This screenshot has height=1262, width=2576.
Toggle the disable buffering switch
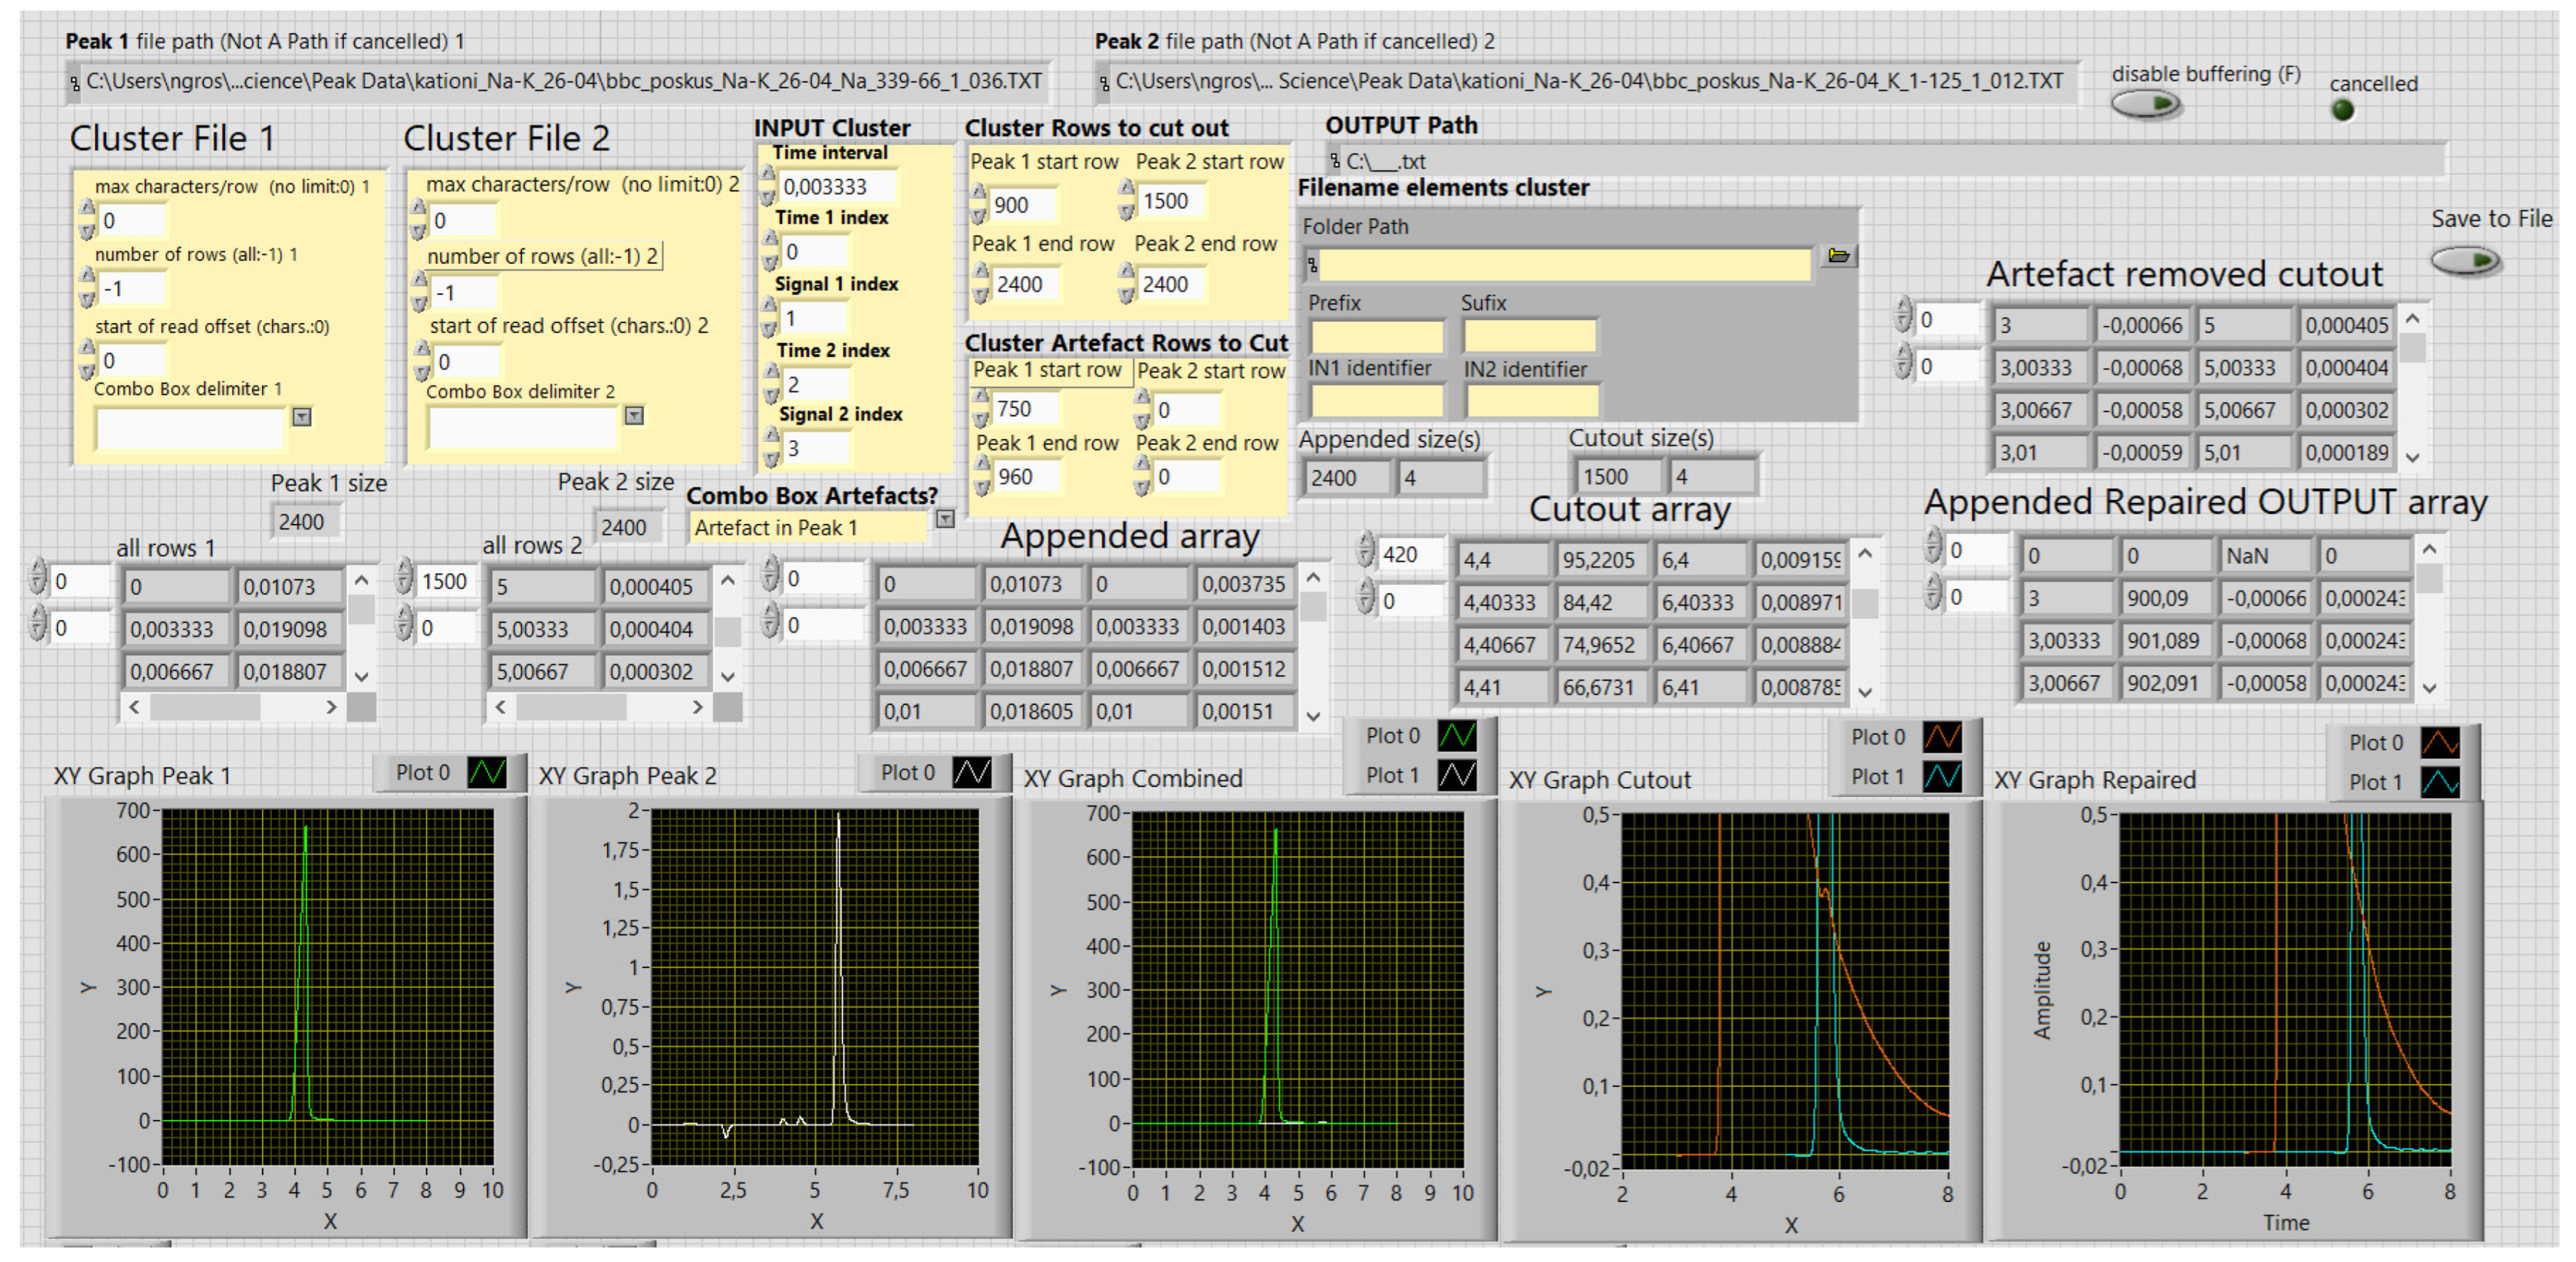point(2146,104)
